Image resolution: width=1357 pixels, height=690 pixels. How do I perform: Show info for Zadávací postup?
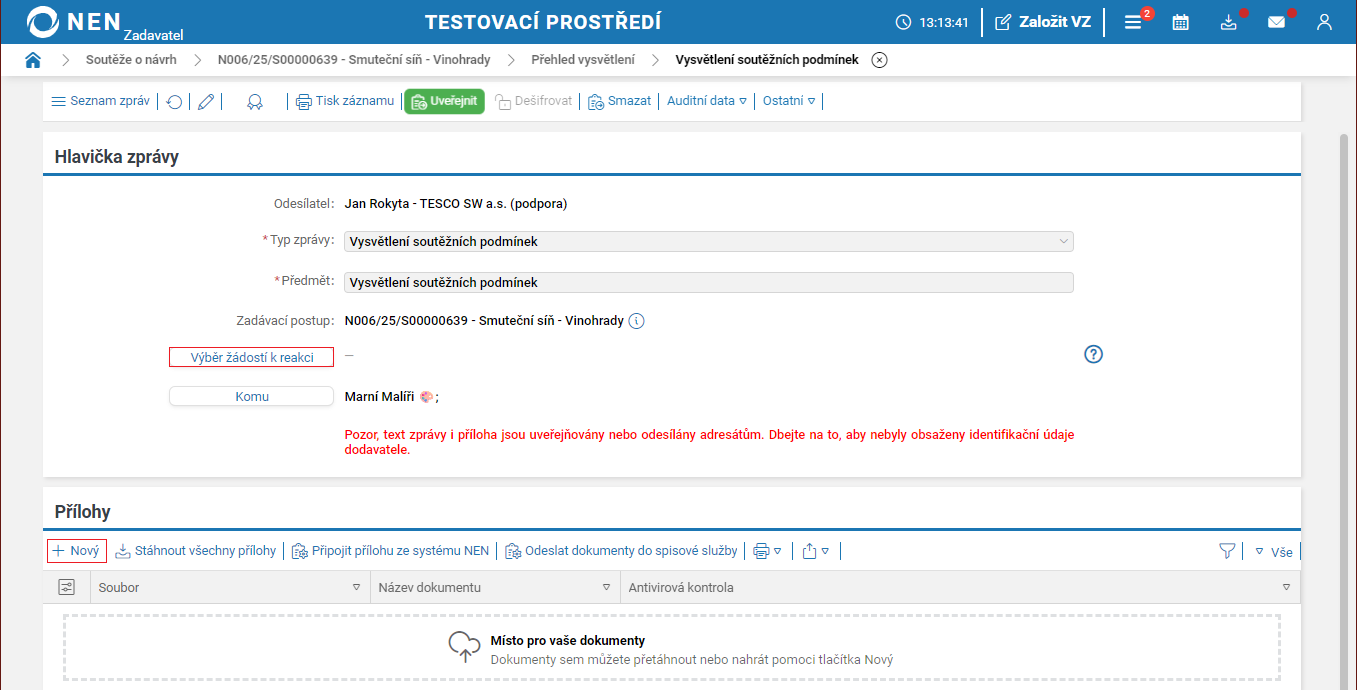pyautogui.click(x=637, y=321)
